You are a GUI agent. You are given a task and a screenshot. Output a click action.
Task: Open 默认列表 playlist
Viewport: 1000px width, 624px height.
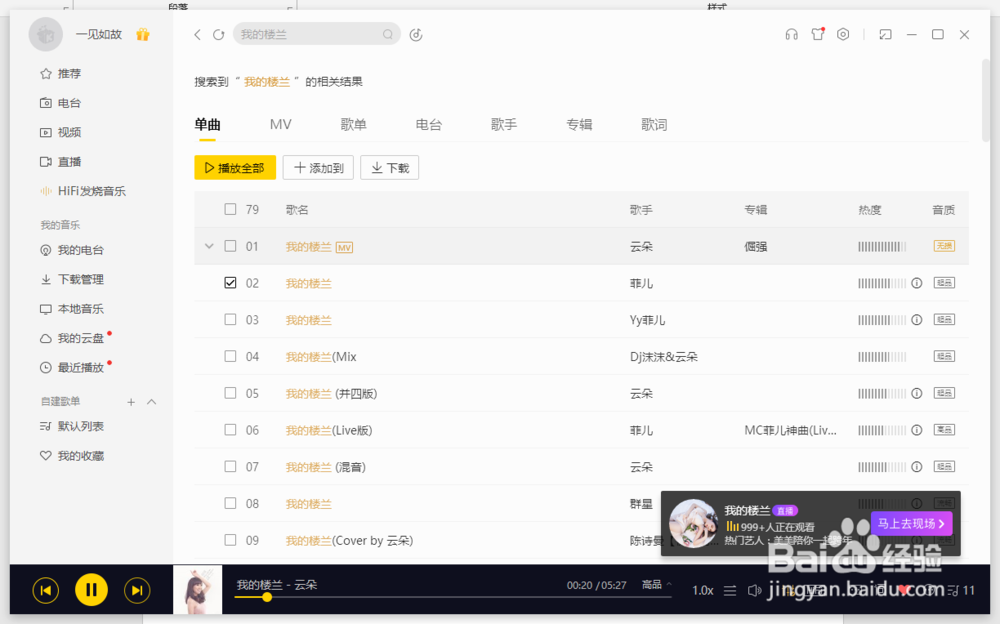click(x=71, y=426)
